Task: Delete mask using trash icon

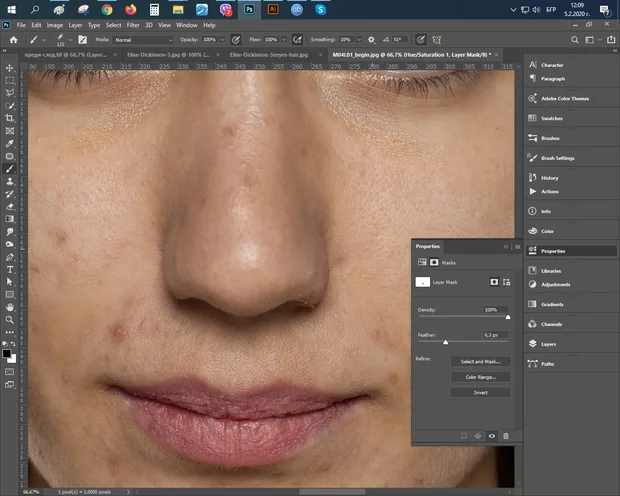Action: click(x=506, y=436)
